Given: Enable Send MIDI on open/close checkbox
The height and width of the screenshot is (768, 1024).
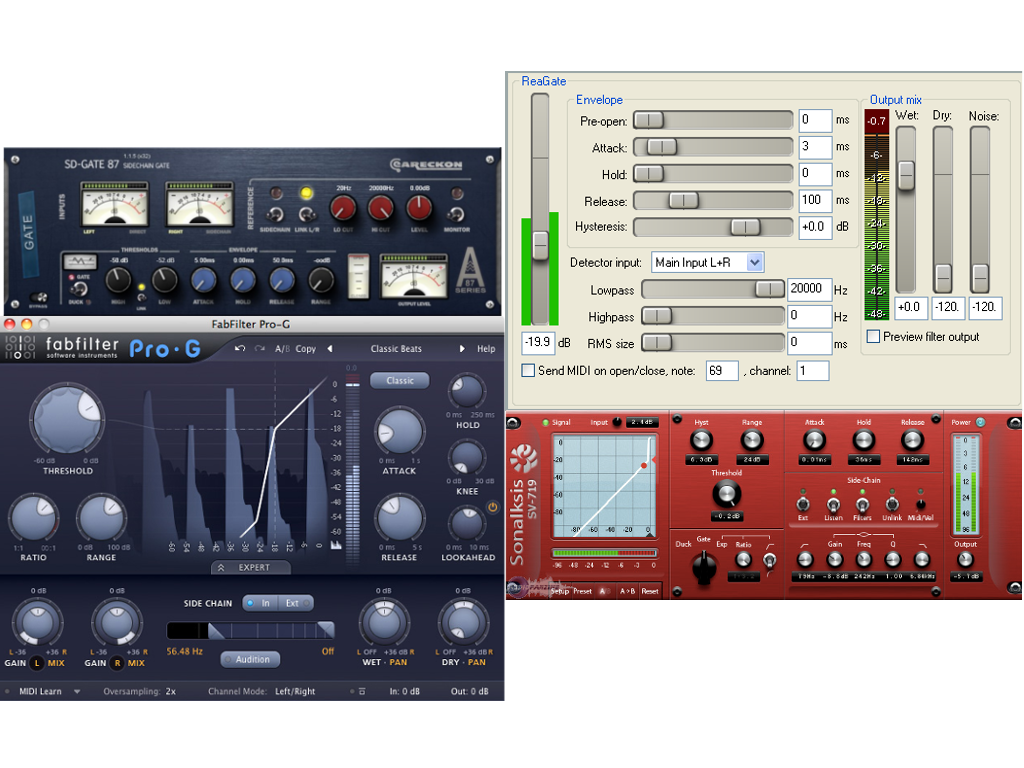Looking at the screenshot, I should click(x=528, y=370).
